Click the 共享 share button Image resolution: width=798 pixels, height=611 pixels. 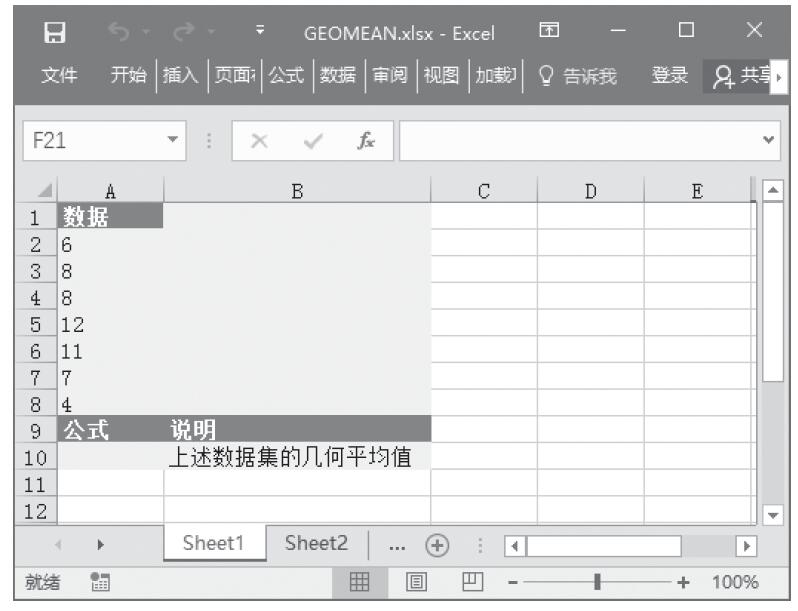(x=741, y=76)
